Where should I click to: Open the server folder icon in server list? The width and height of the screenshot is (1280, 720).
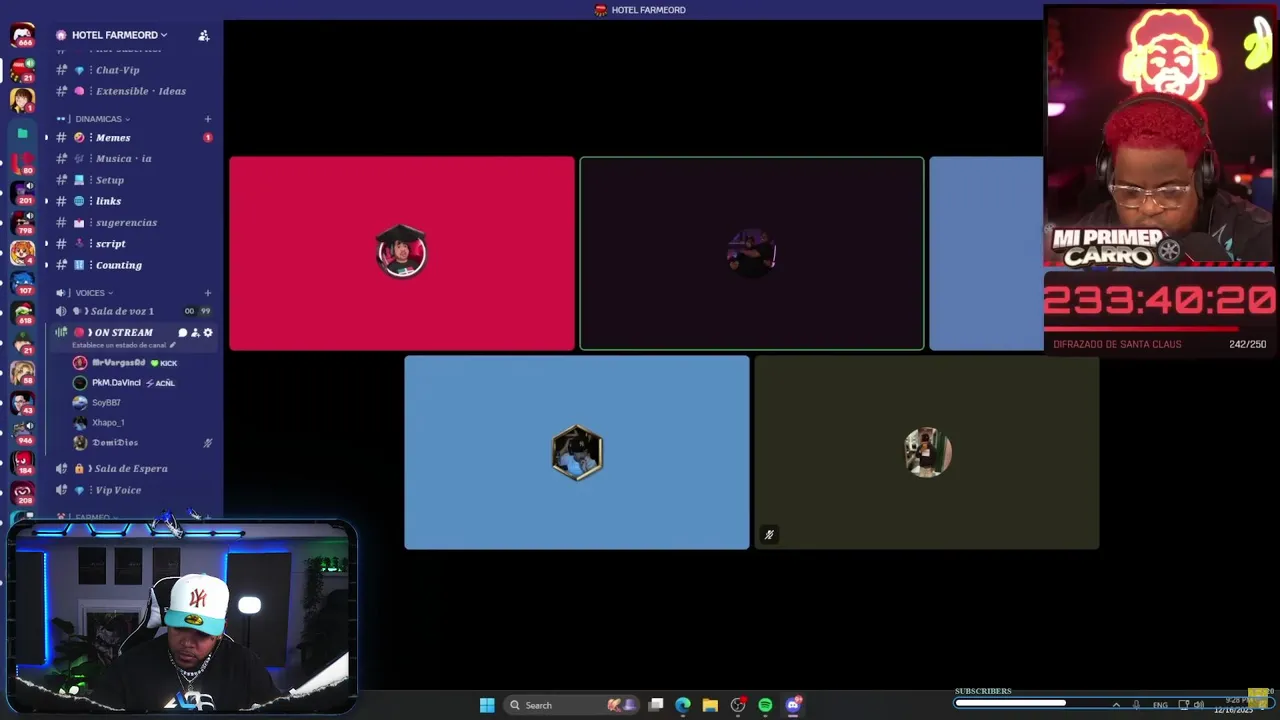coord(22,132)
